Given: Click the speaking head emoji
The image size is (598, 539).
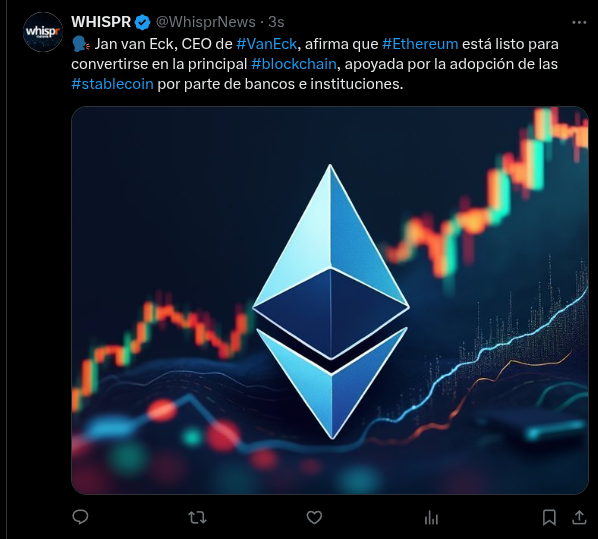Looking at the screenshot, I should [81, 44].
